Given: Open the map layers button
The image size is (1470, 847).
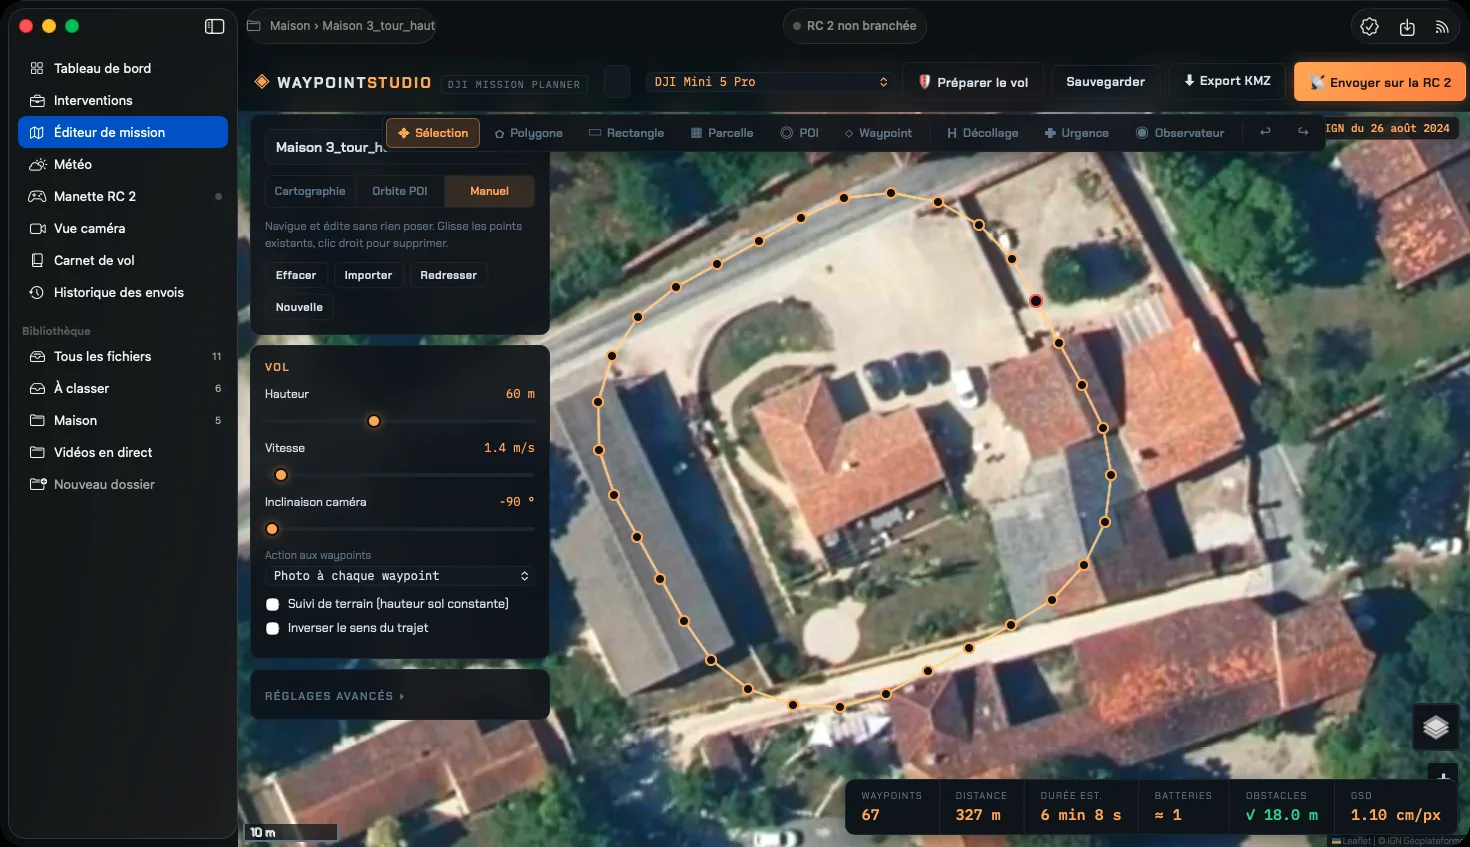Looking at the screenshot, I should pyautogui.click(x=1436, y=727).
